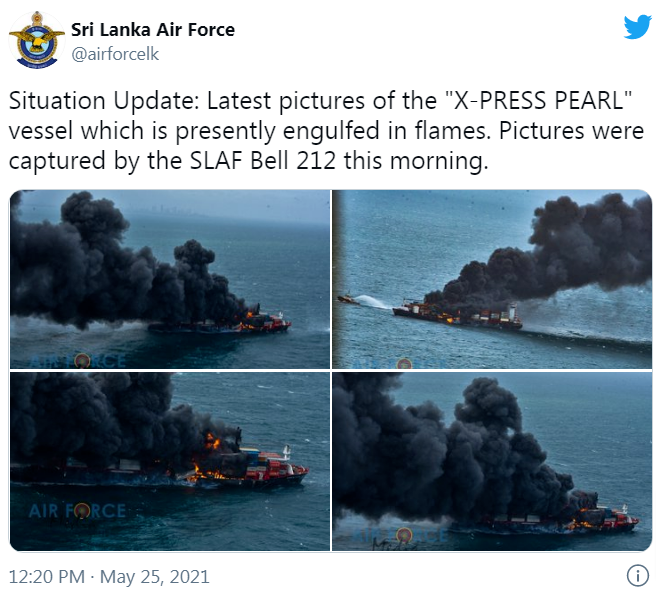
Task: Click the Twitter bird logo
Action: (638, 27)
